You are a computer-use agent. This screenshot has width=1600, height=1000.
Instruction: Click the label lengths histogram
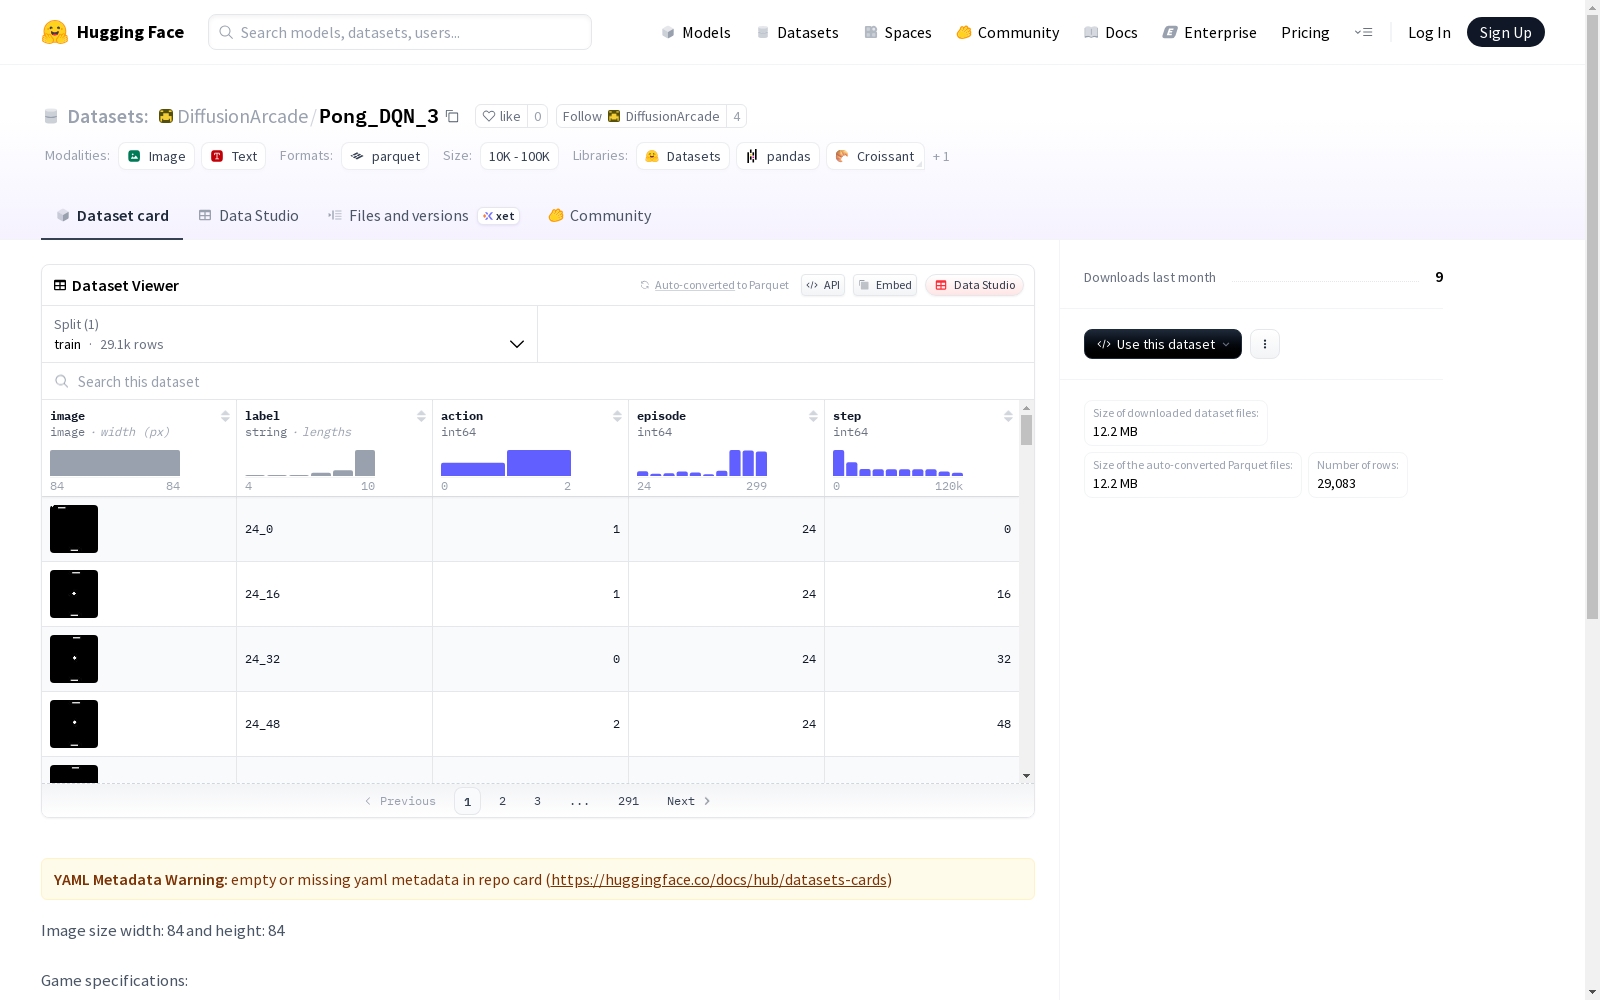click(310, 463)
